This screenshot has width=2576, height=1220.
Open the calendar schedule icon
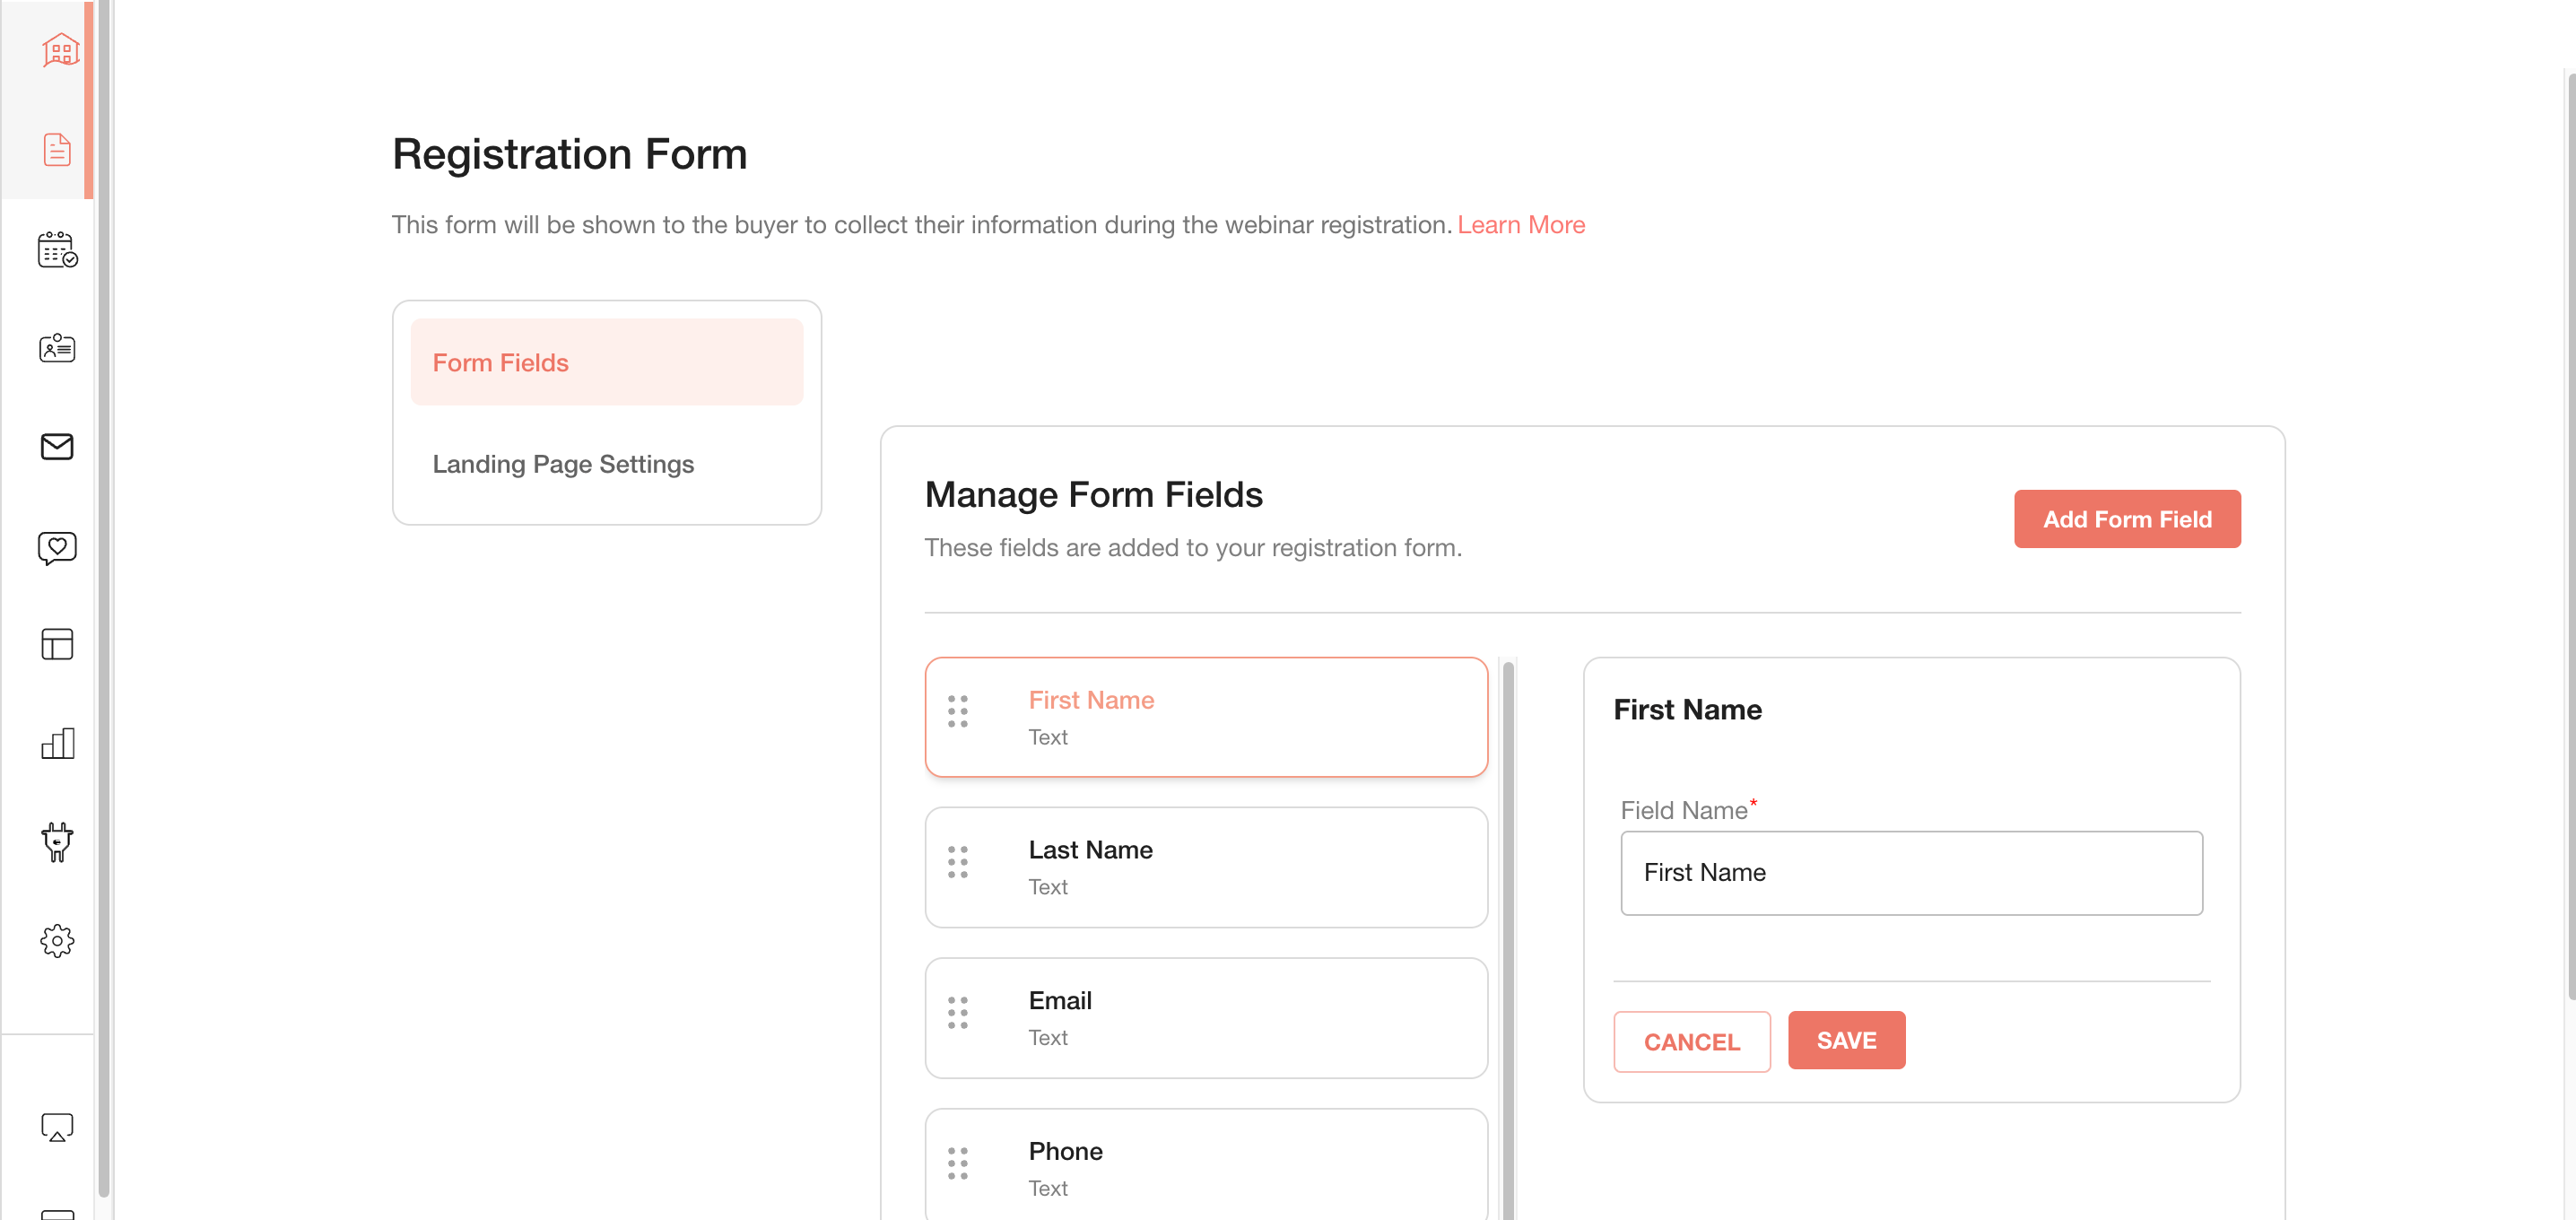[x=57, y=249]
